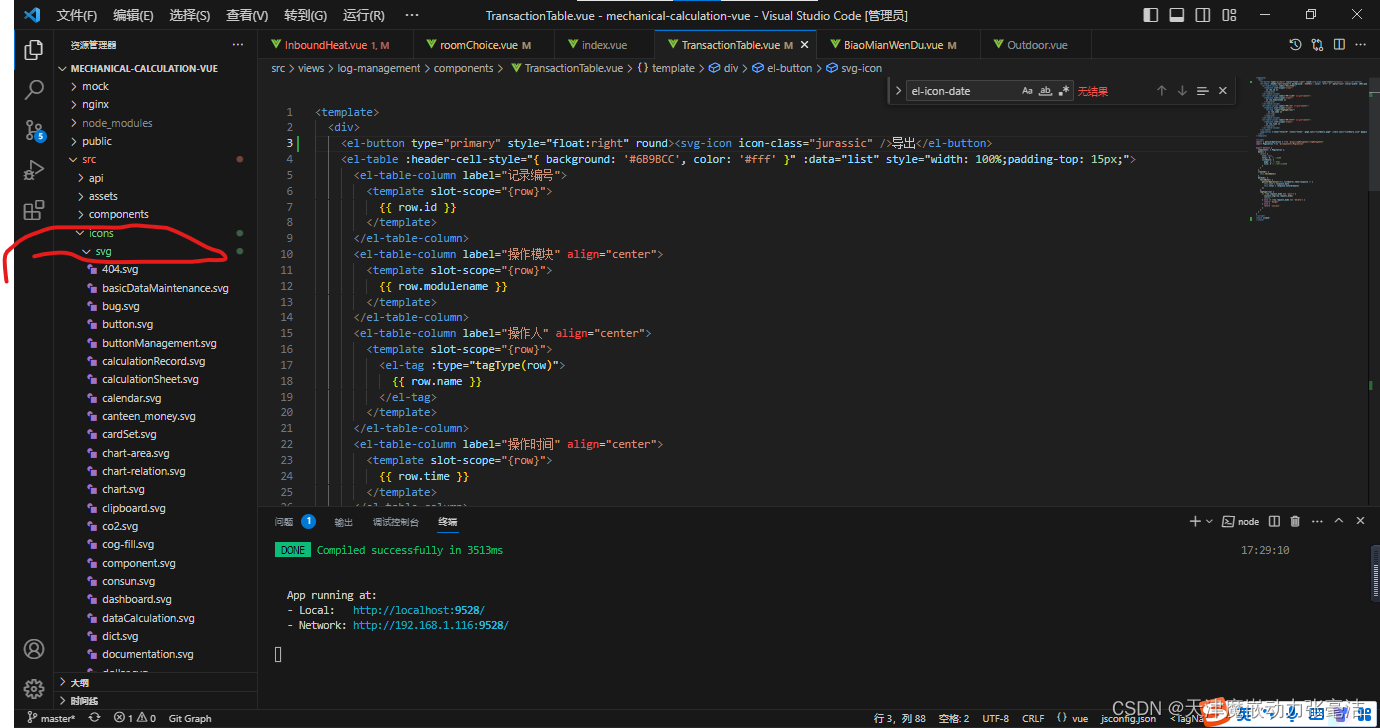Screen dimensions: 1380x728
Task: Switch to BiaoMianWenDu.vue tab
Action: [900, 45]
